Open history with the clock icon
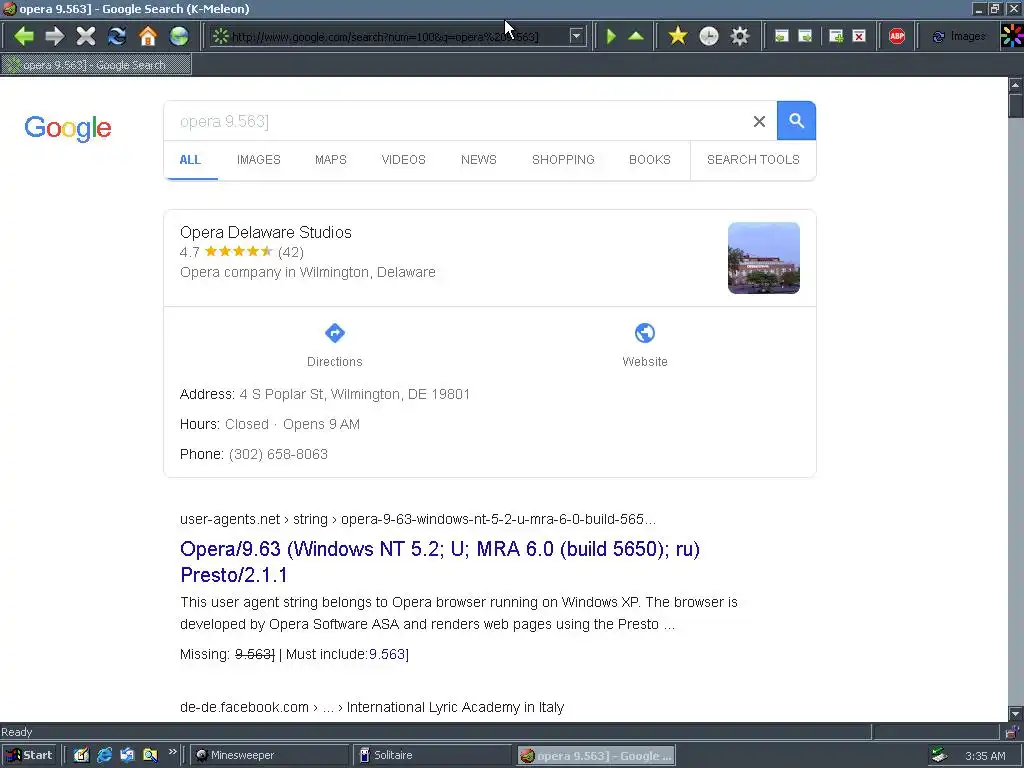 709,36
